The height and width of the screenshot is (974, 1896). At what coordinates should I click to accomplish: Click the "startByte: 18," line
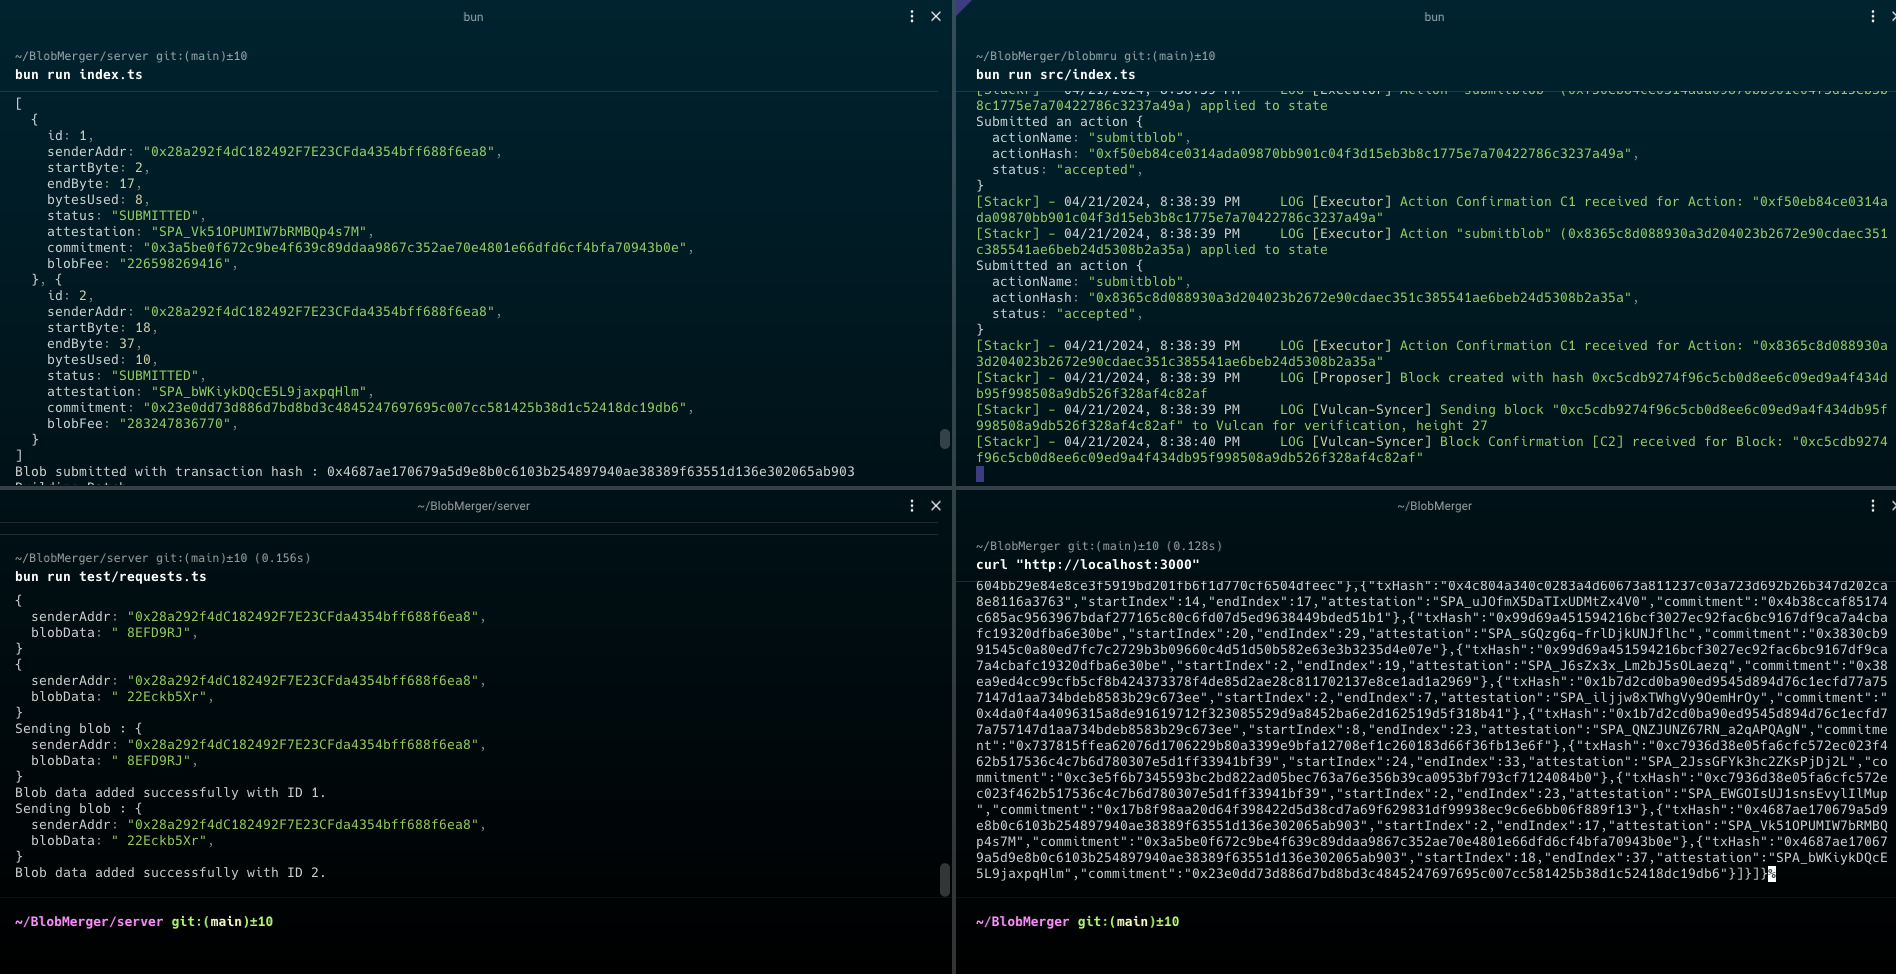coord(103,328)
